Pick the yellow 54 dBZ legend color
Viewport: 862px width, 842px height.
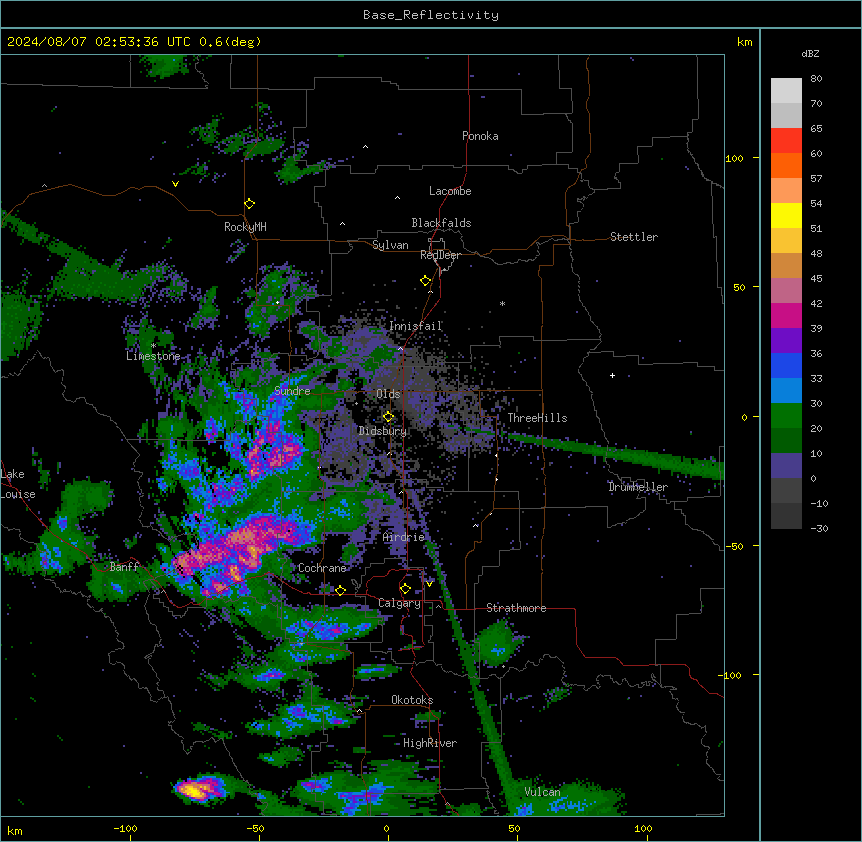coord(786,215)
